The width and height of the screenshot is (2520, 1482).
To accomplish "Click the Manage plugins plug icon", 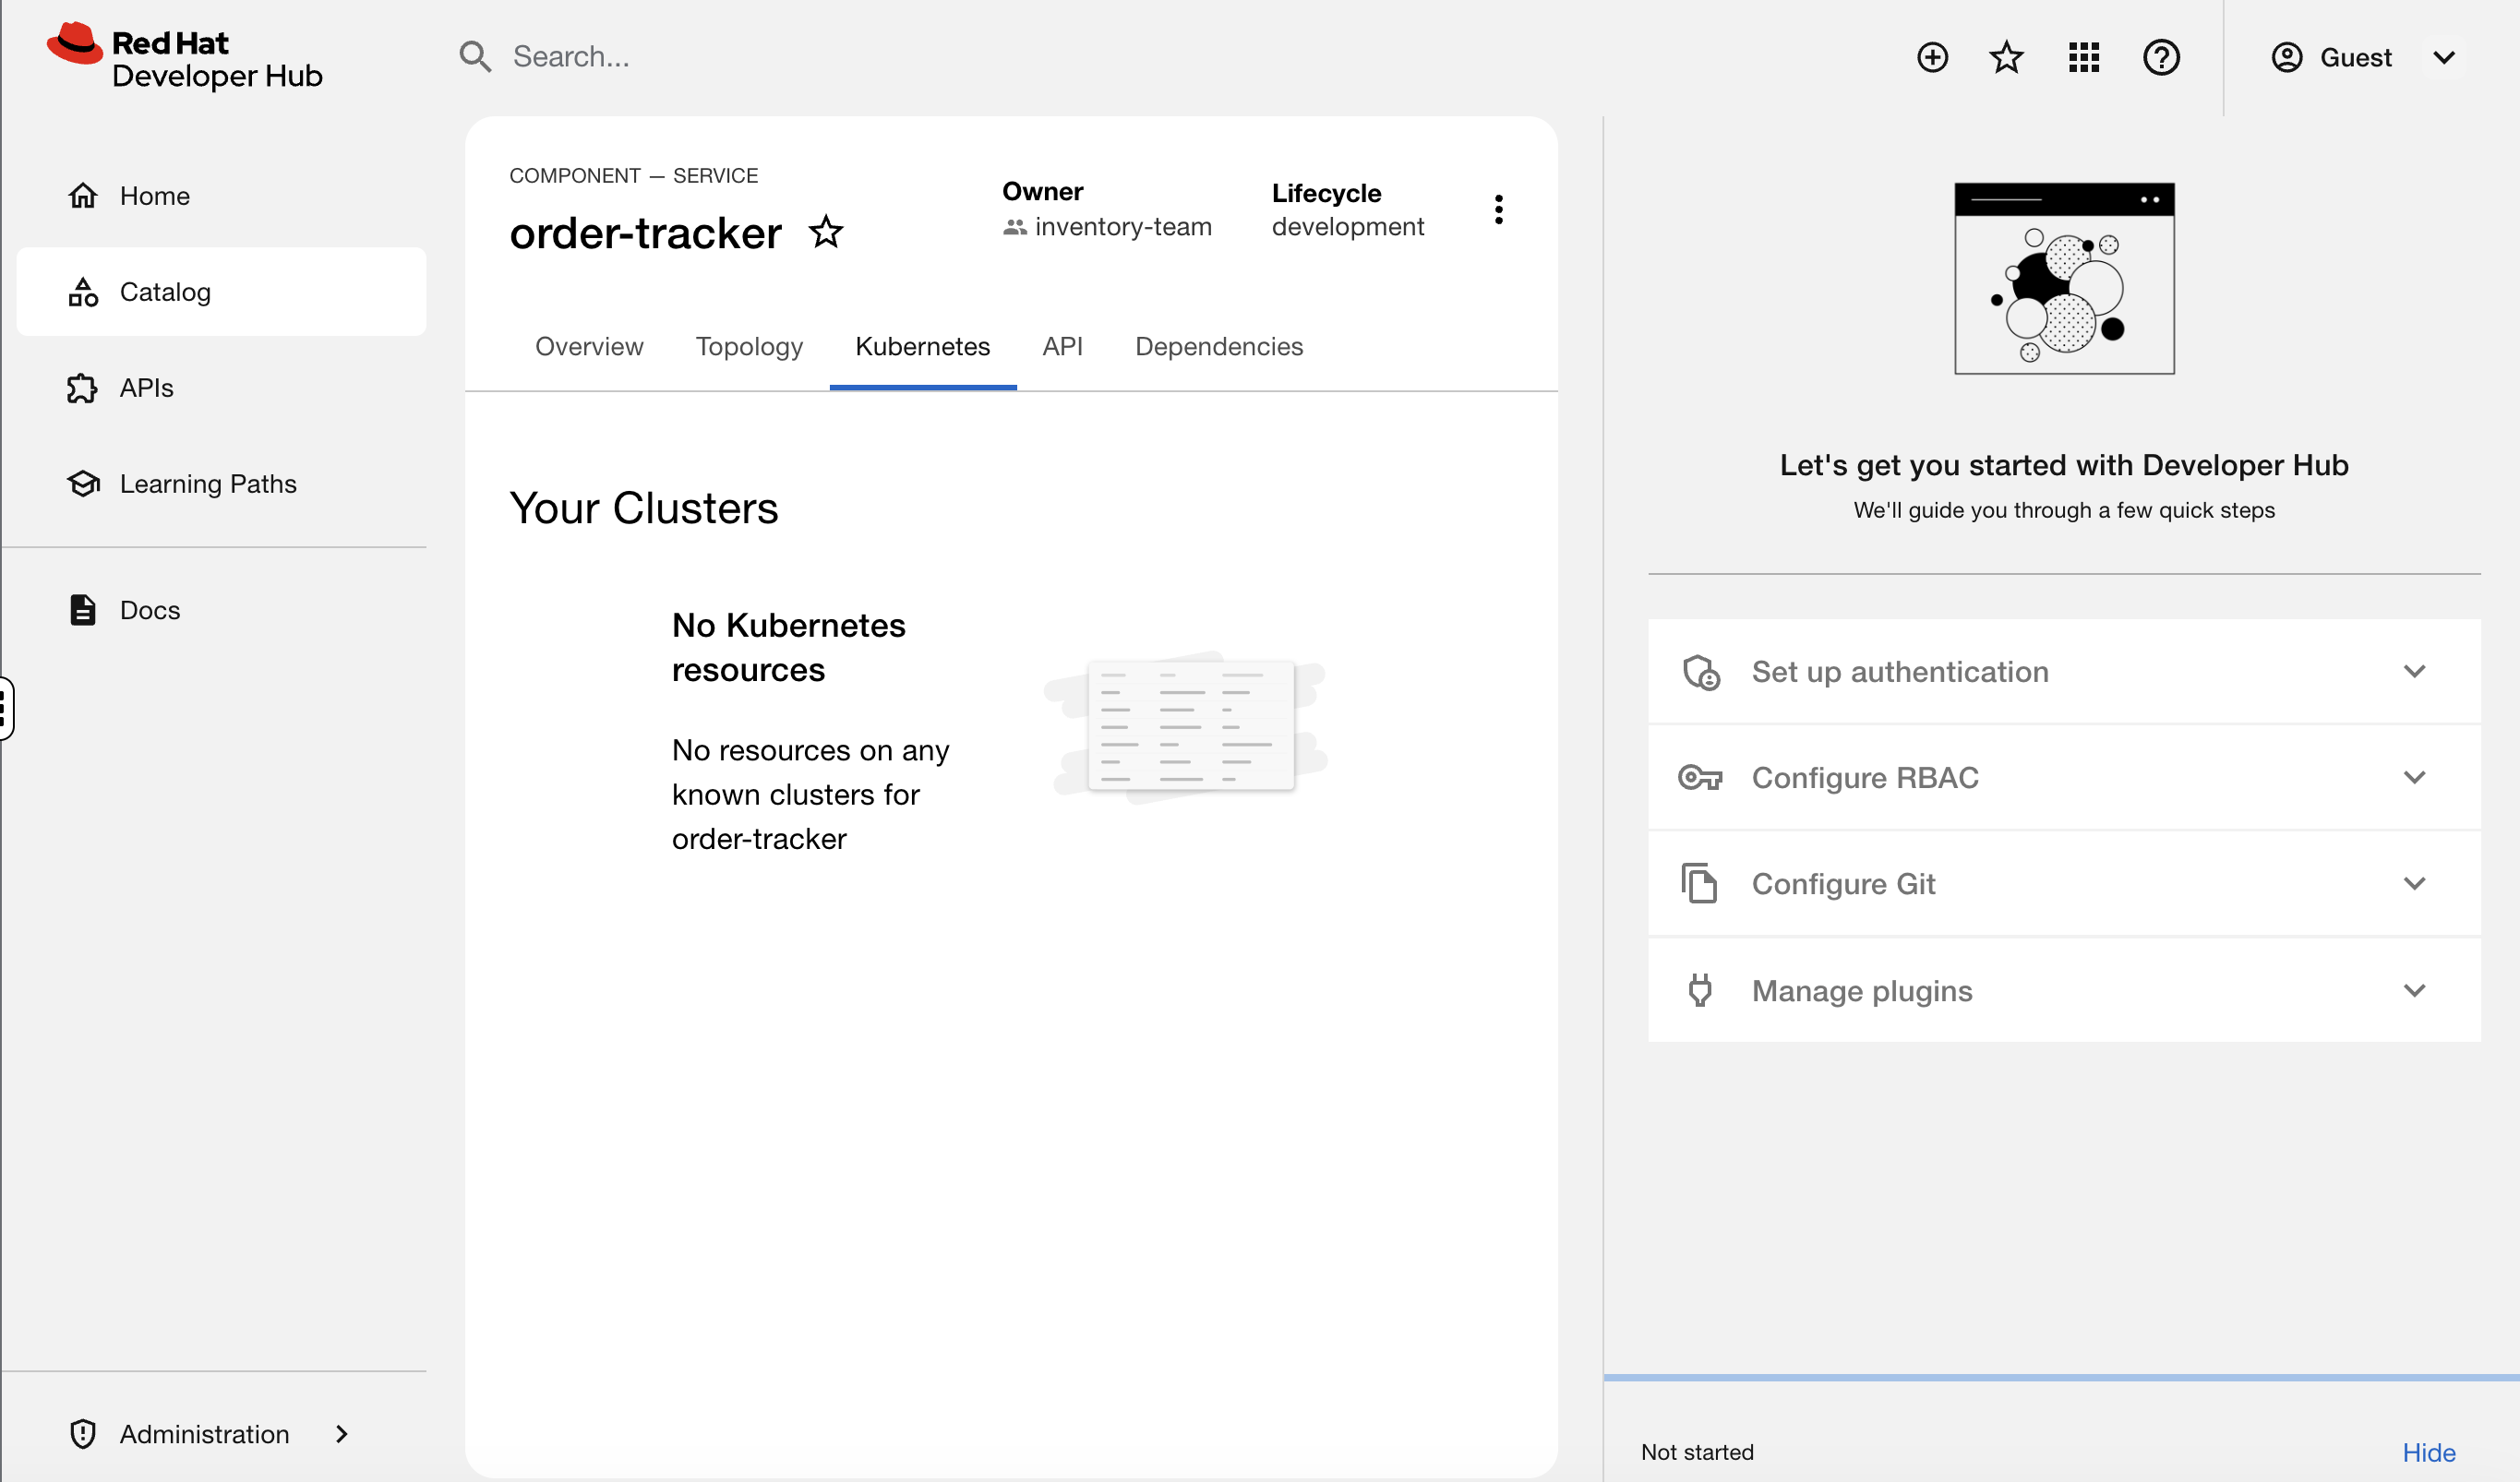I will coord(1700,990).
